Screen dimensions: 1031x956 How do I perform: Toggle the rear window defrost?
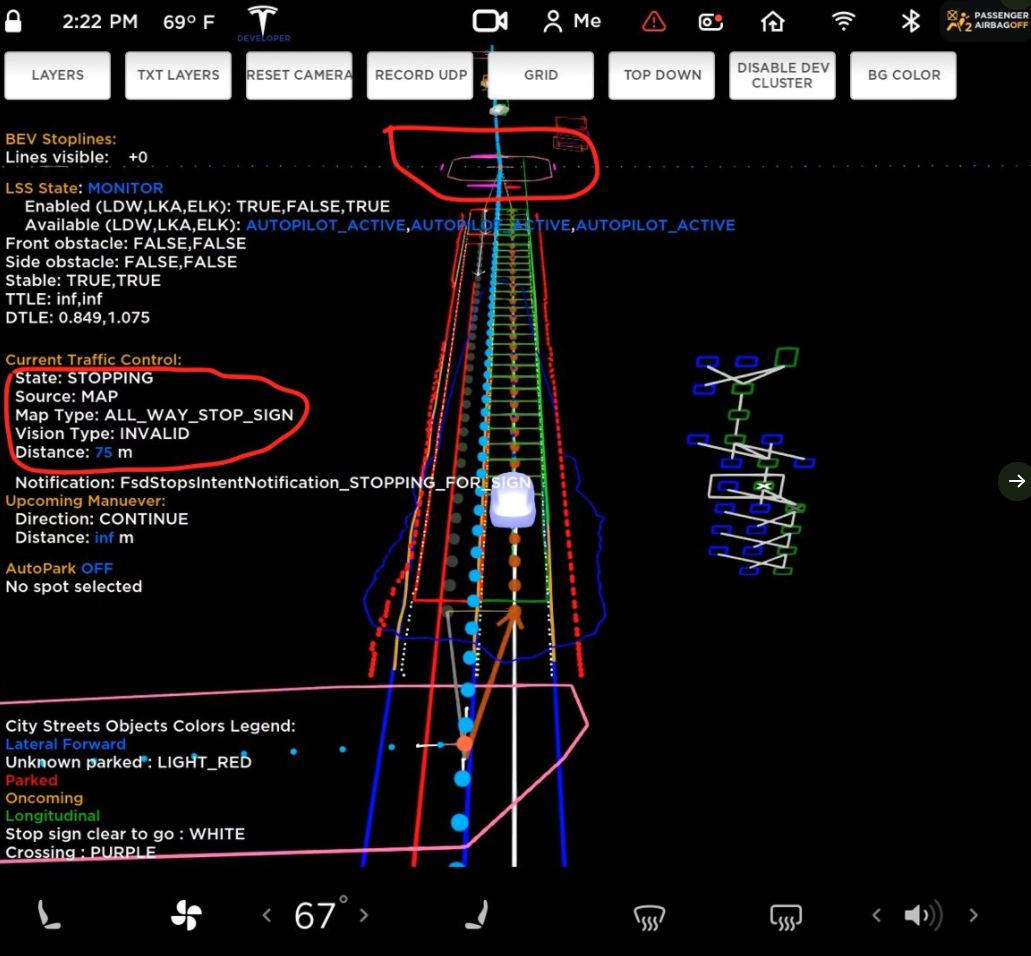tap(786, 917)
